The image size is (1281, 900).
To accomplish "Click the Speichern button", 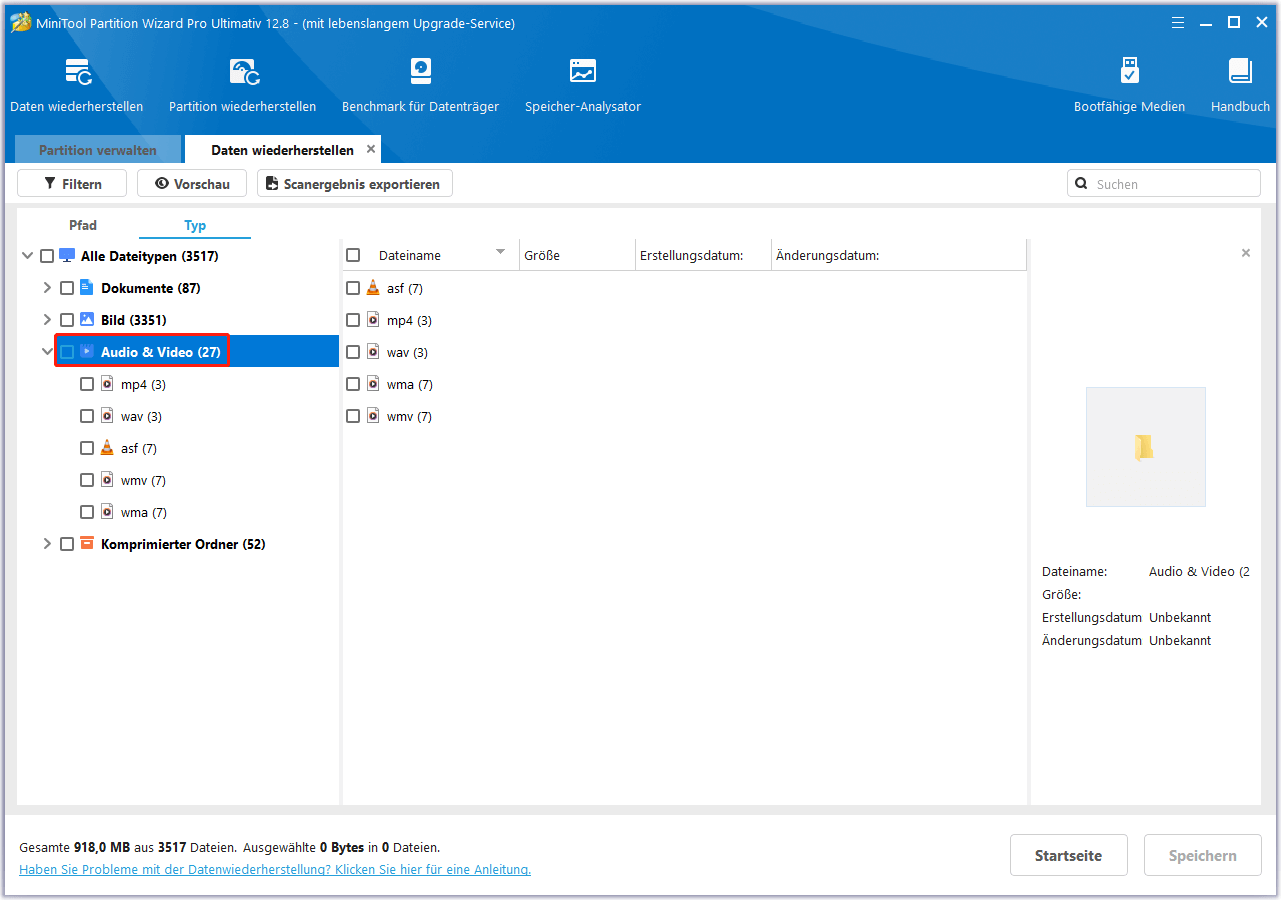I will click(x=1203, y=856).
